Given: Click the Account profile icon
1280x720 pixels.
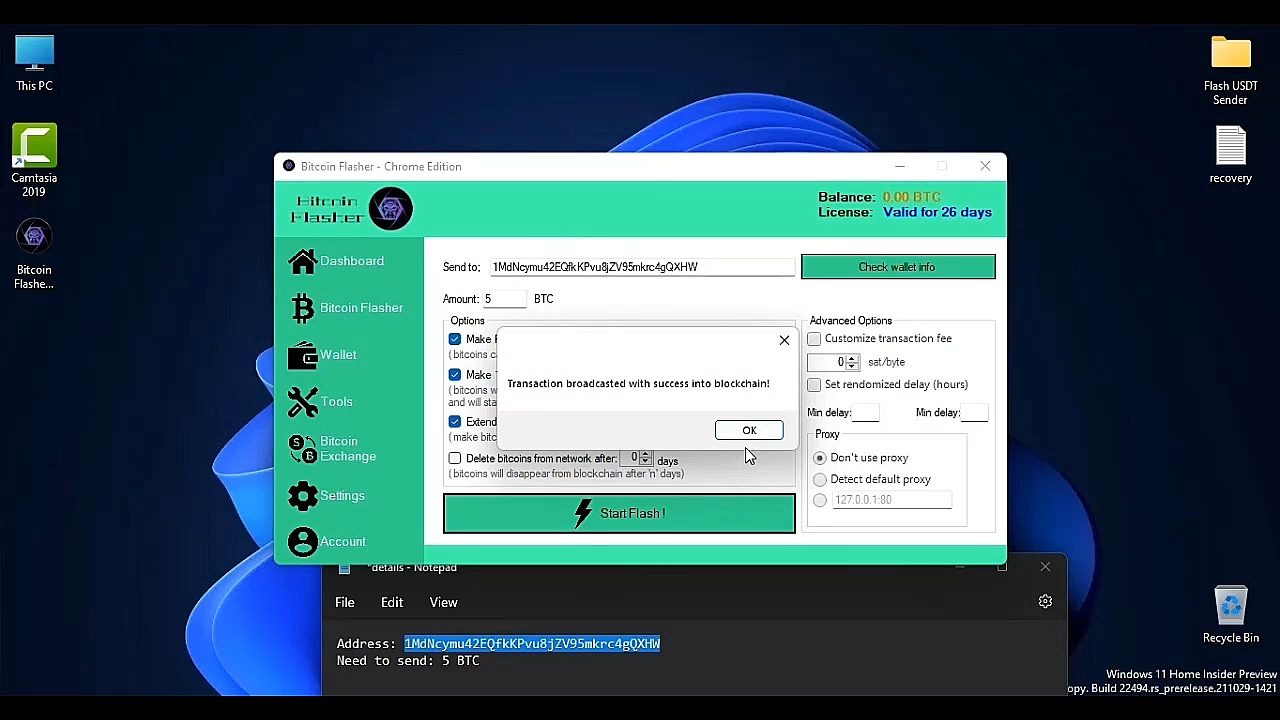Looking at the screenshot, I should click(x=302, y=542).
